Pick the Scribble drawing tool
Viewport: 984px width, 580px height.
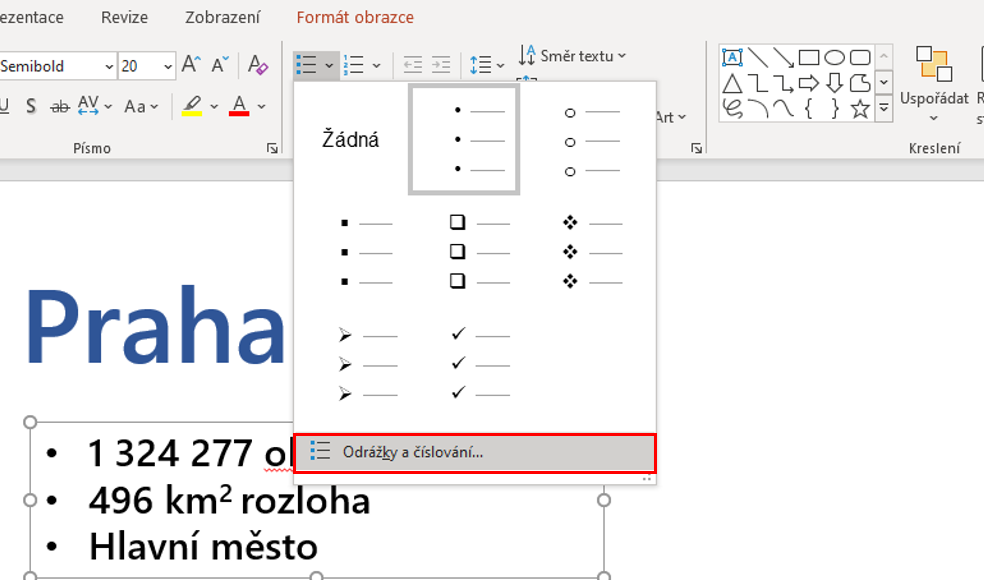point(733,108)
